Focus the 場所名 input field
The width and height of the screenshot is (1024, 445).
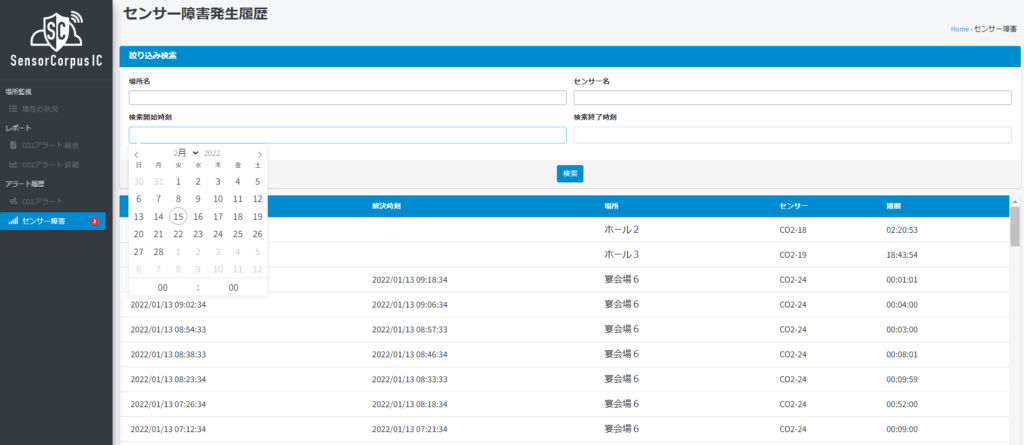[x=347, y=98]
